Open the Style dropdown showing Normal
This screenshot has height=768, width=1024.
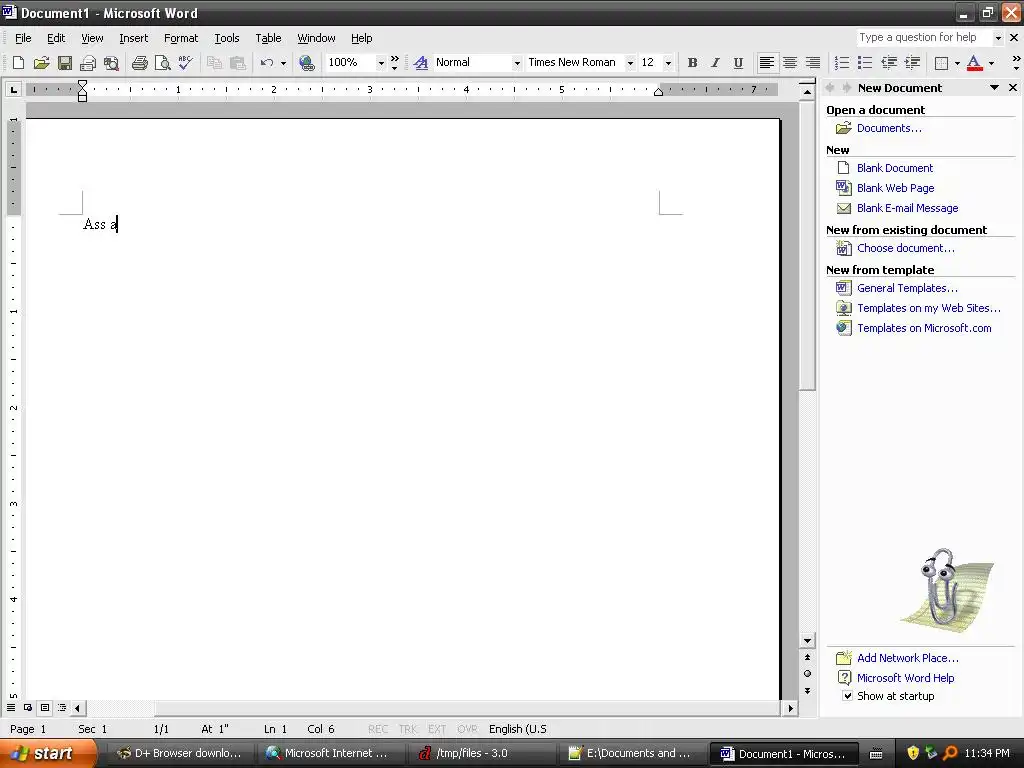pyautogui.click(x=517, y=63)
